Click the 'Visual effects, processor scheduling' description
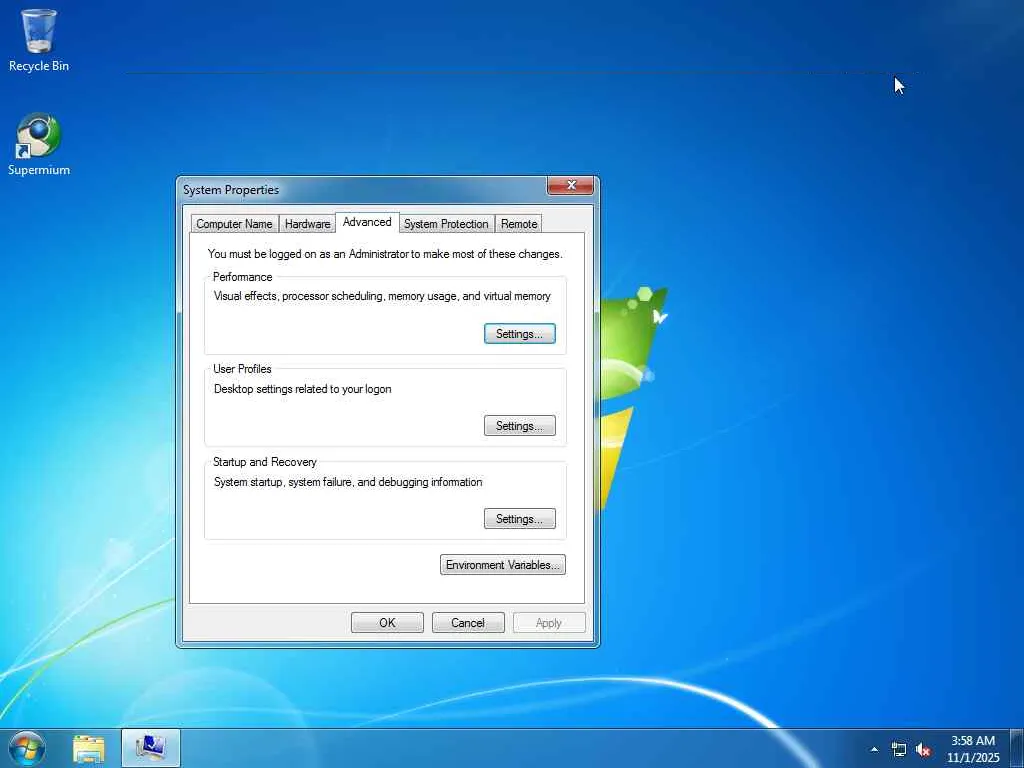This screenshot has width=1024, height=768. click(x=383, y=296)
